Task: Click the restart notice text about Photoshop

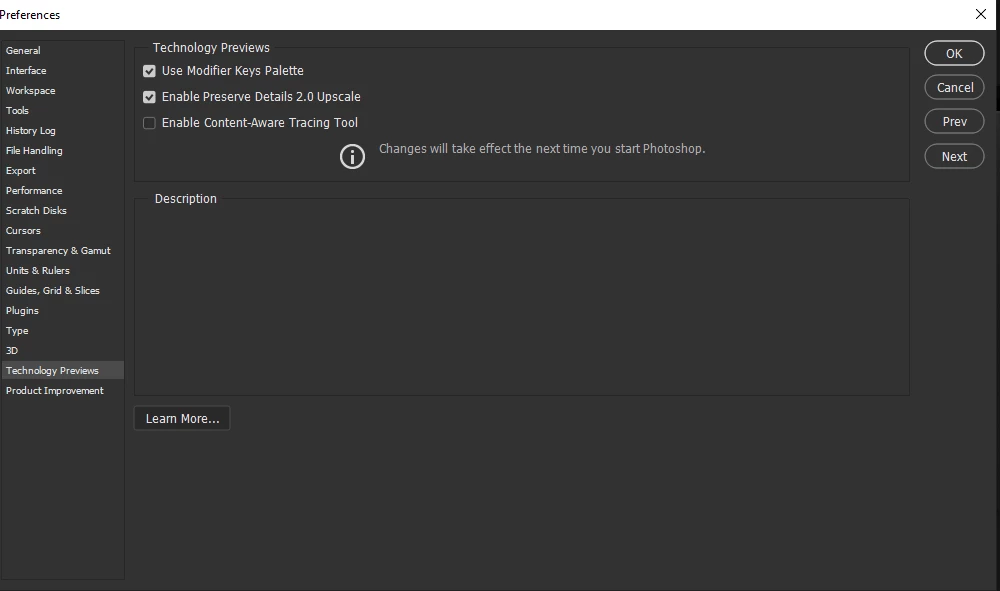Action: 542,149
